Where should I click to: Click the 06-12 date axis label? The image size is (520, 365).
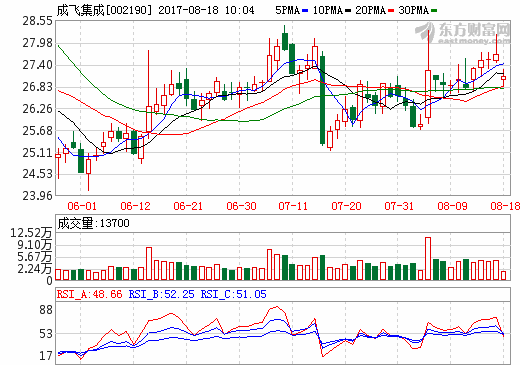(x=135, y=206)
